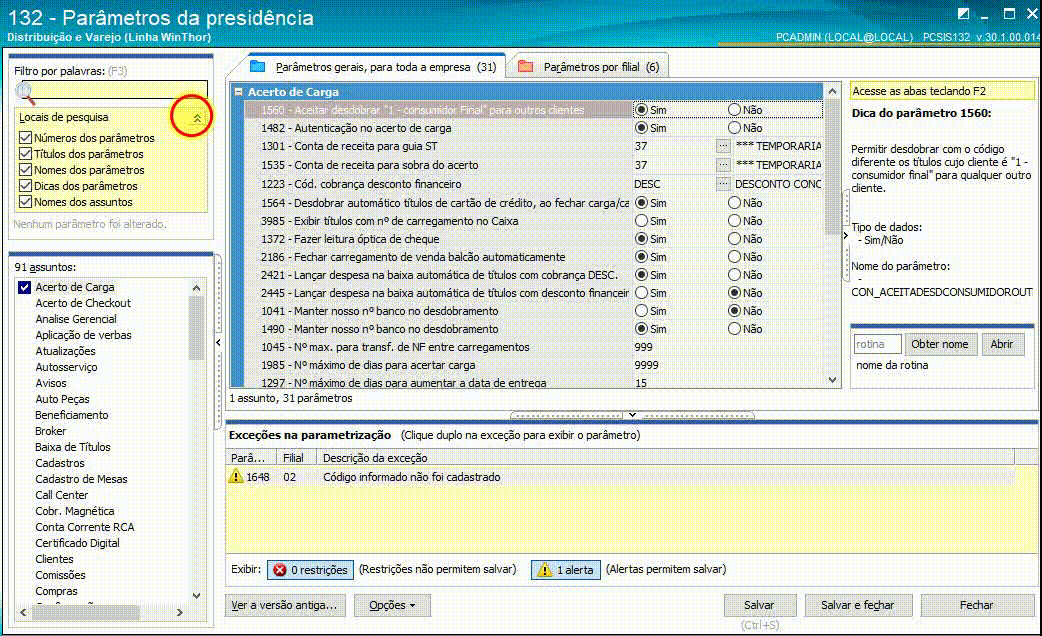Click the Fechar button
This screenshot has width=1042, height=636.
[x=976, y=605]
